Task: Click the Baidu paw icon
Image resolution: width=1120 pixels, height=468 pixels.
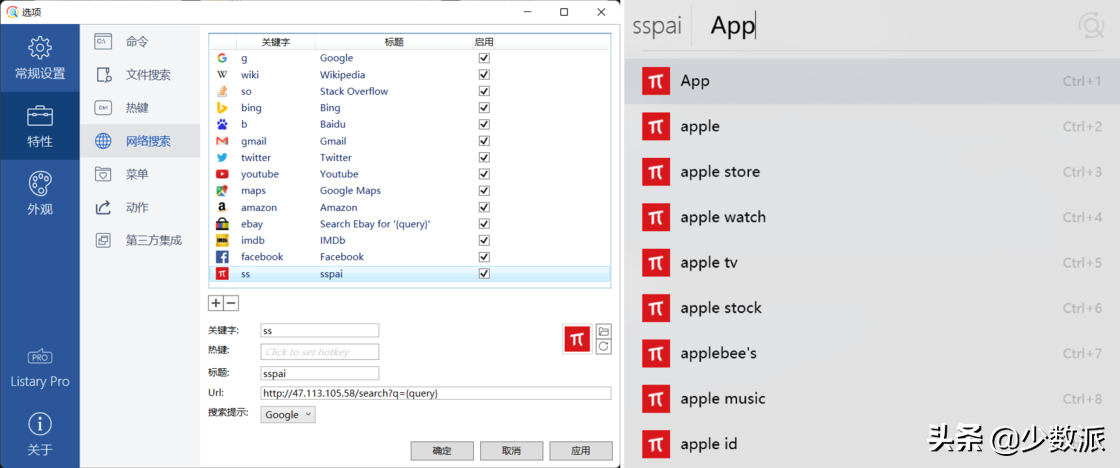Action: tap(222, 124)
